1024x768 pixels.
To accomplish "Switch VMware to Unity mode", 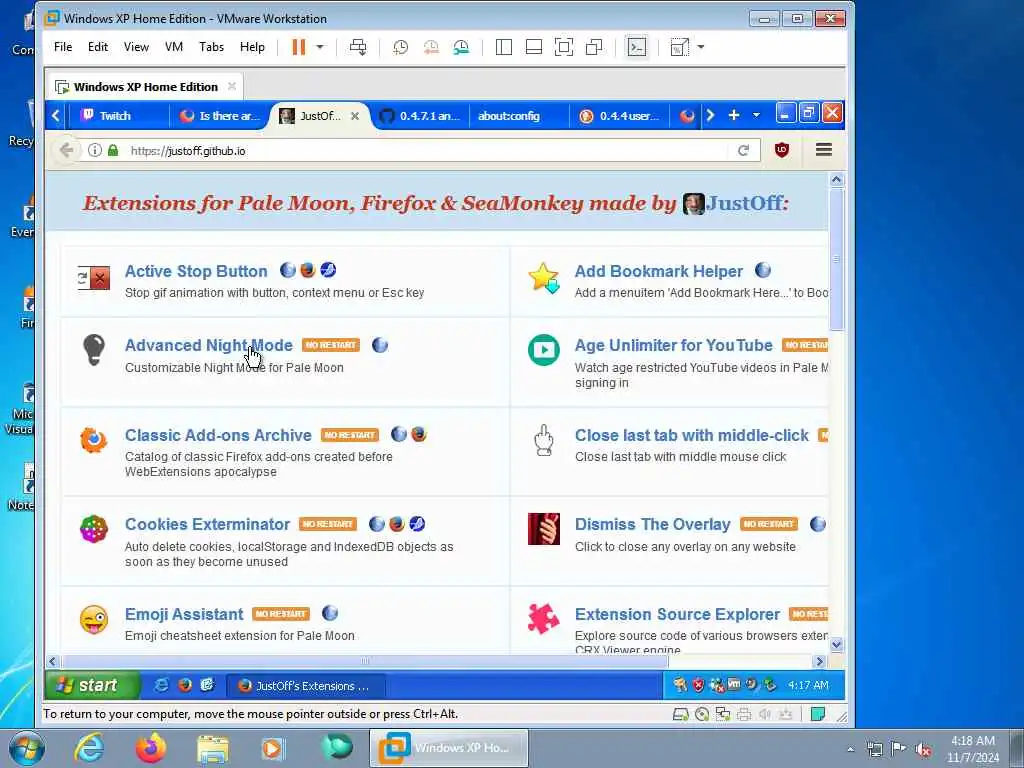I will 594,47.
